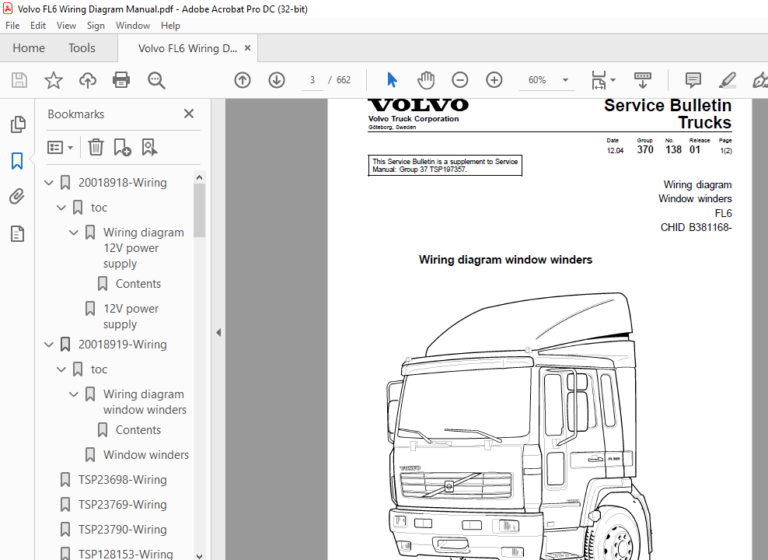Open the Sign menu
The height and width of the screenshot is (560, 768).
click(x=96, y=25)
